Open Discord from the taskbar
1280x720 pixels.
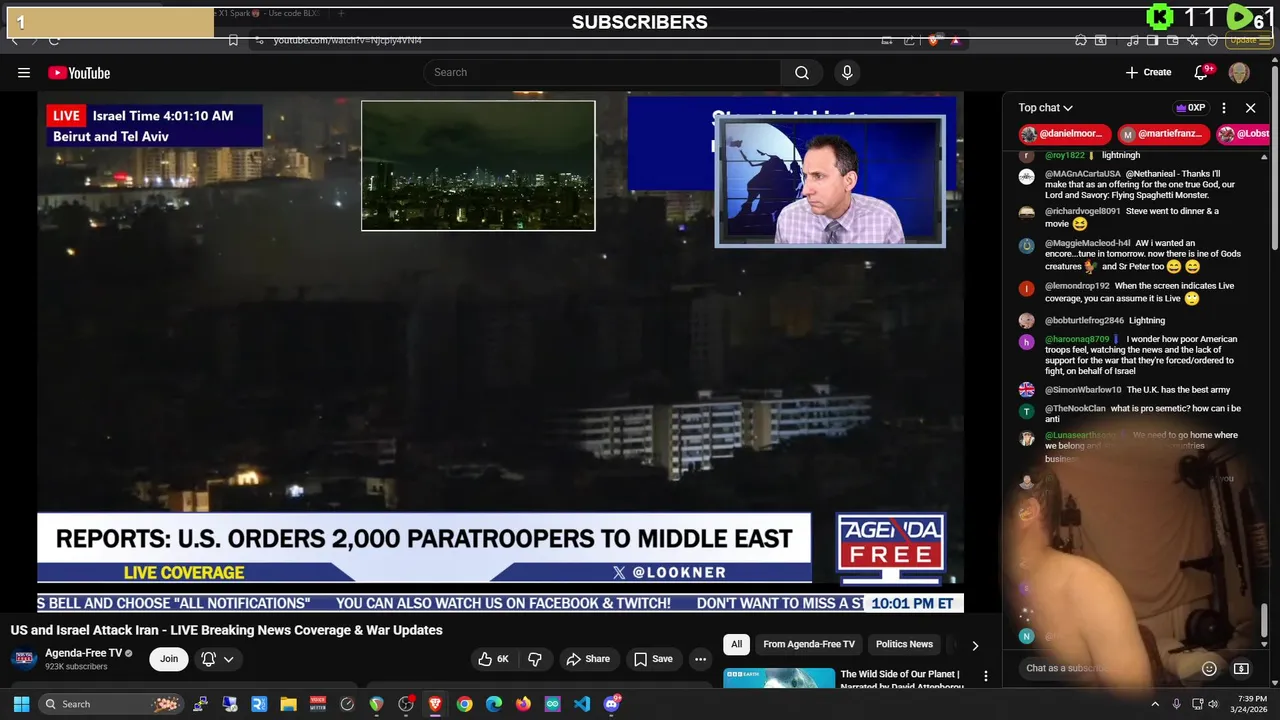[612, 704]
